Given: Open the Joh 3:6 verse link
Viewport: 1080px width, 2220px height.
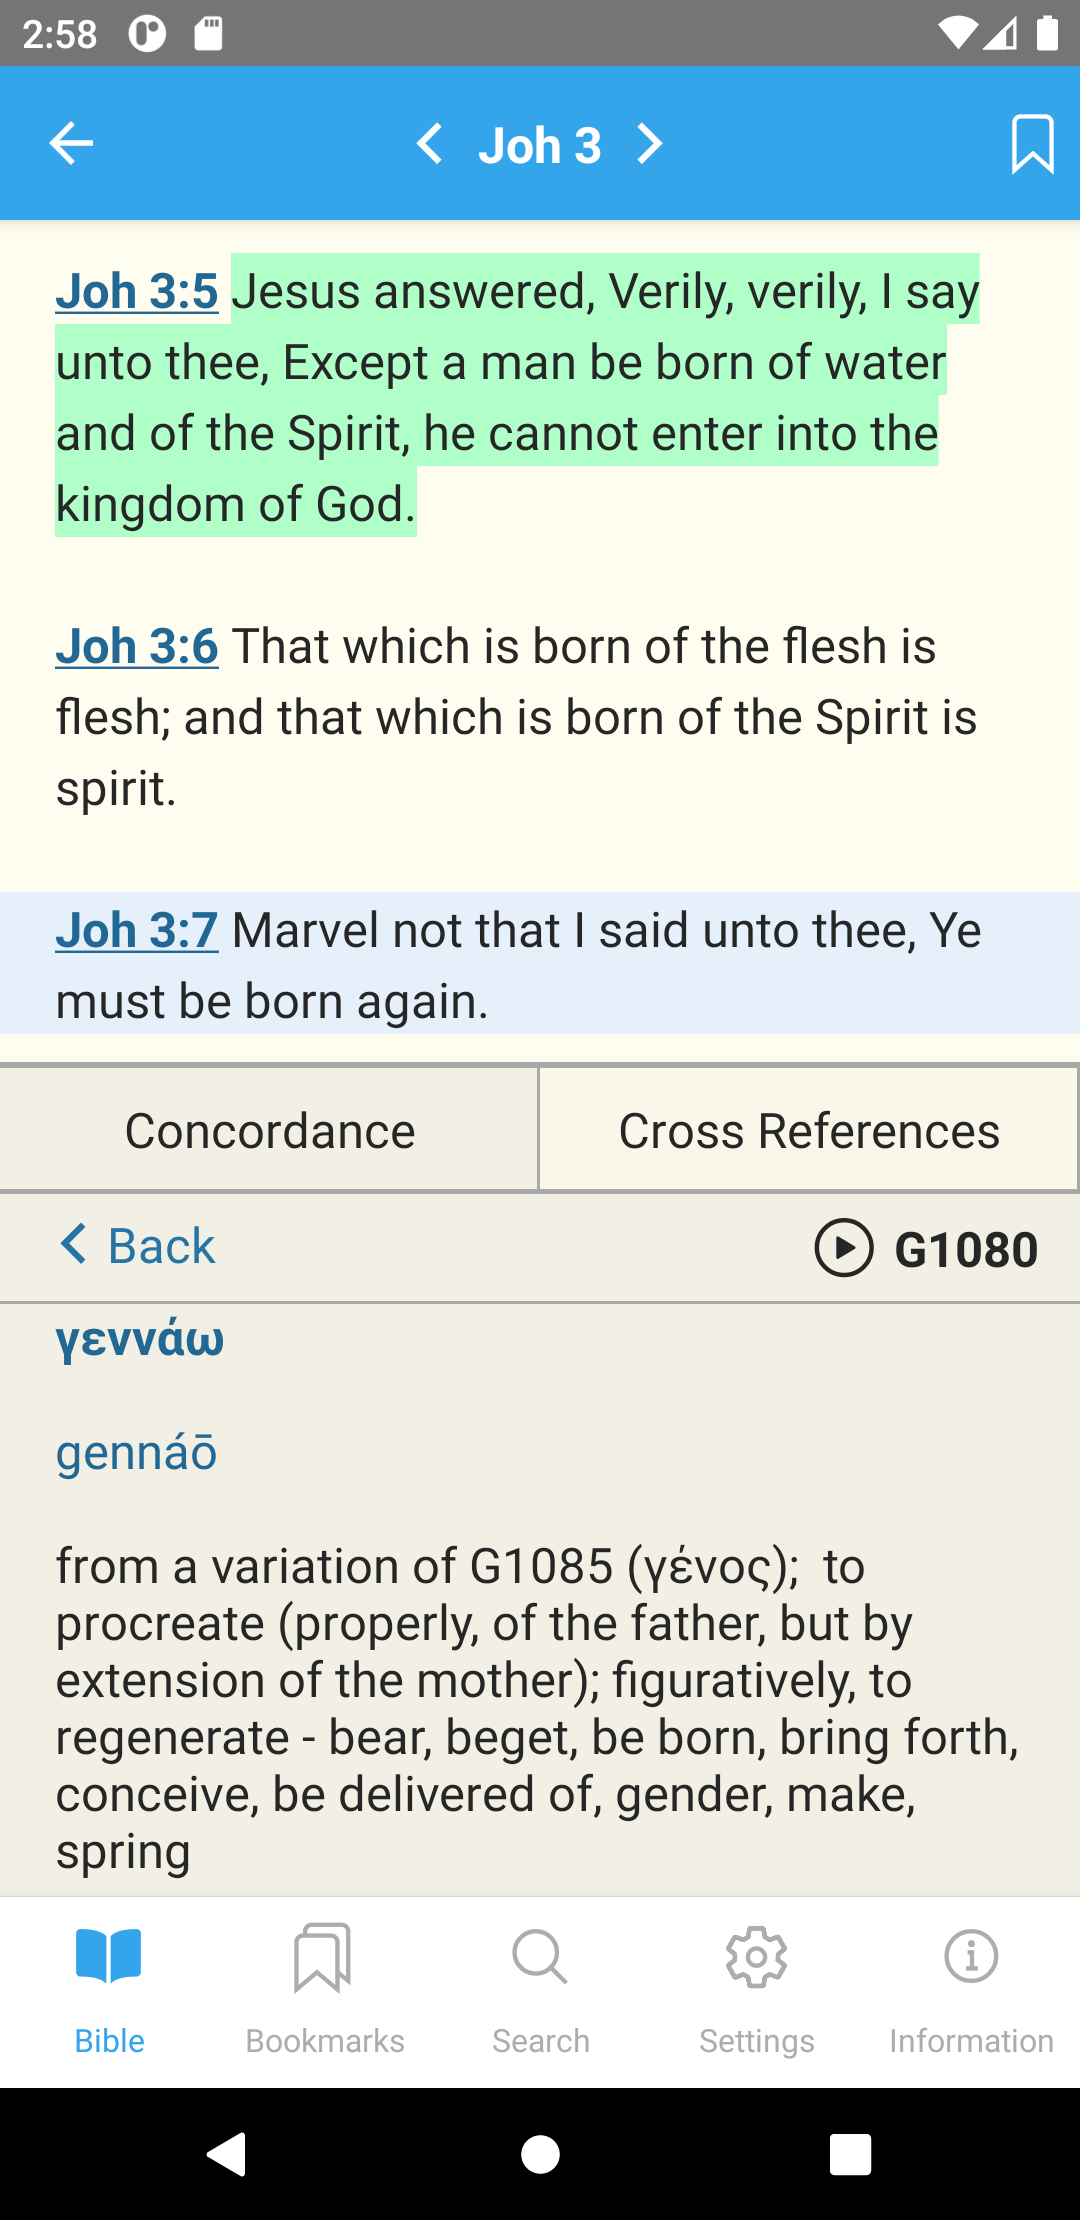Looking at the screenshot, I should (137, 646).
